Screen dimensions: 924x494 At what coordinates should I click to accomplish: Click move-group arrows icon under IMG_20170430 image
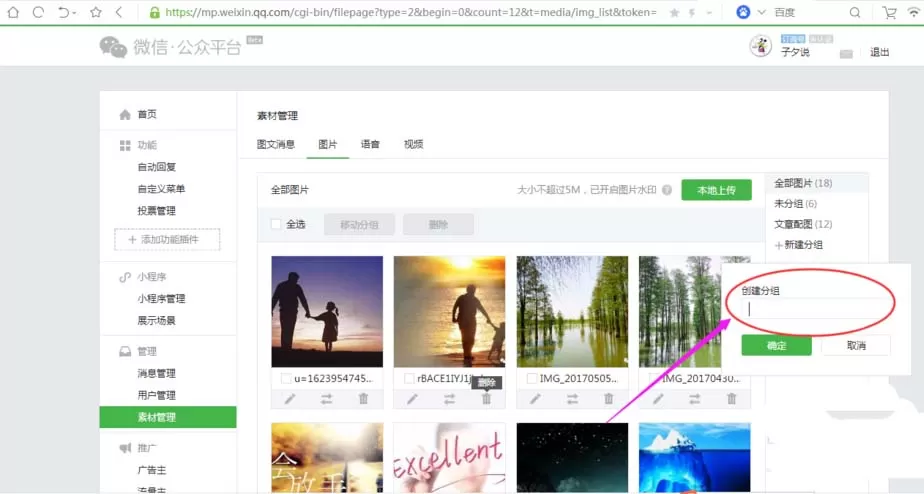695,399
